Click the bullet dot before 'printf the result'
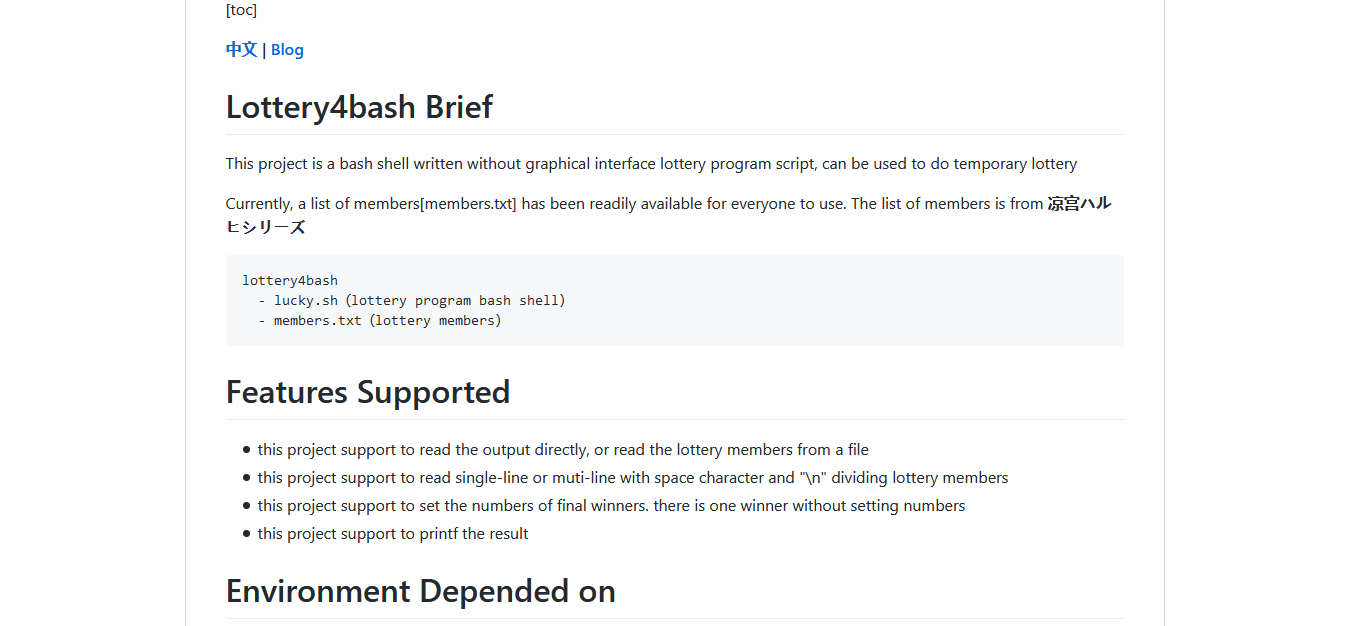This screenshot has height=626, width=1349. click(x=246, y=534)
